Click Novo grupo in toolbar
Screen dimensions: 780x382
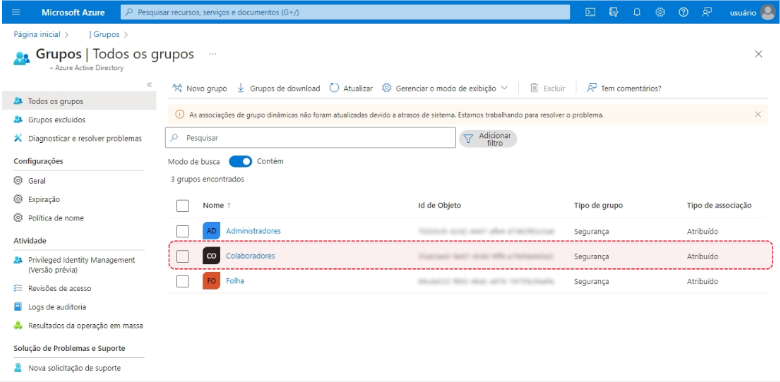(199, 88)
